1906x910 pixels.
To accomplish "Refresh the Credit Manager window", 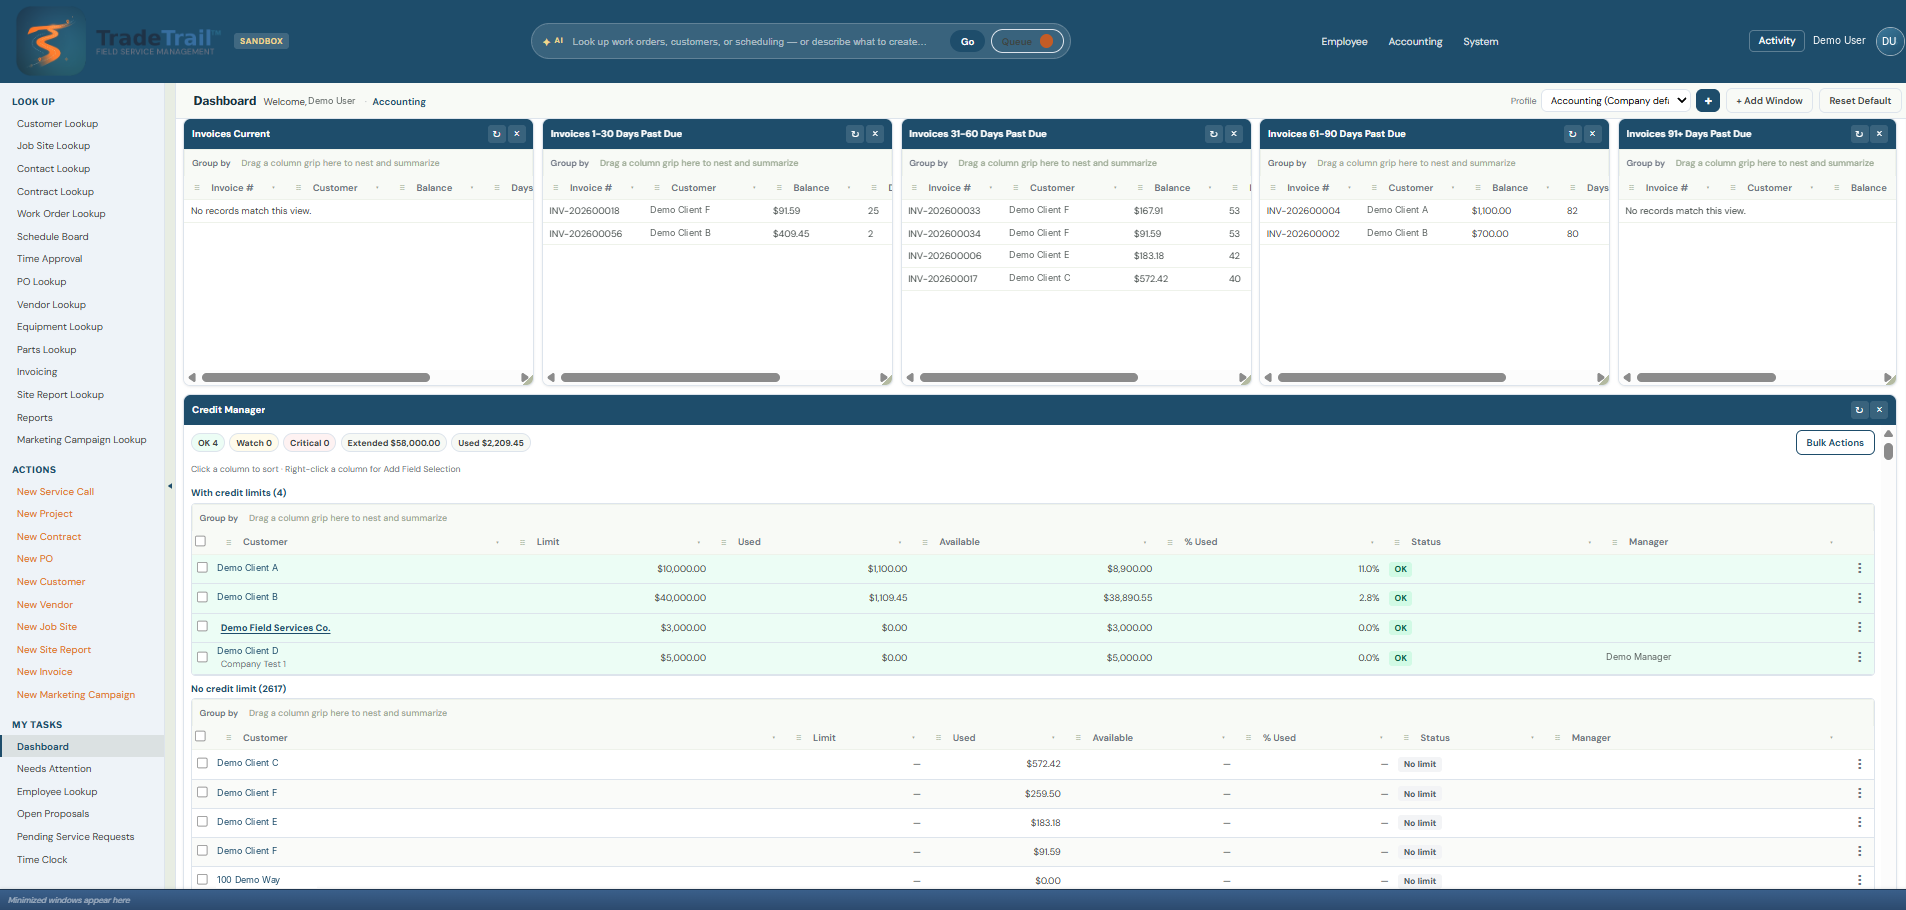I will click(x=1859, y=410).
